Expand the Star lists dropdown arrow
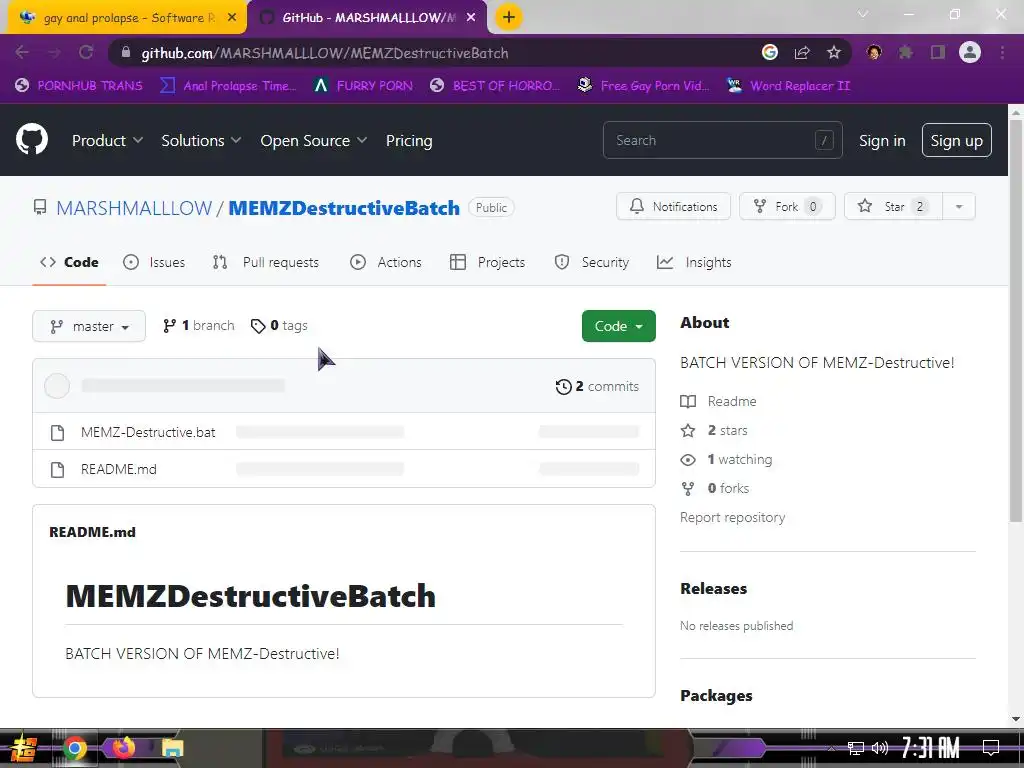This screenshot has width=1024, height=768. coord(959,206)
